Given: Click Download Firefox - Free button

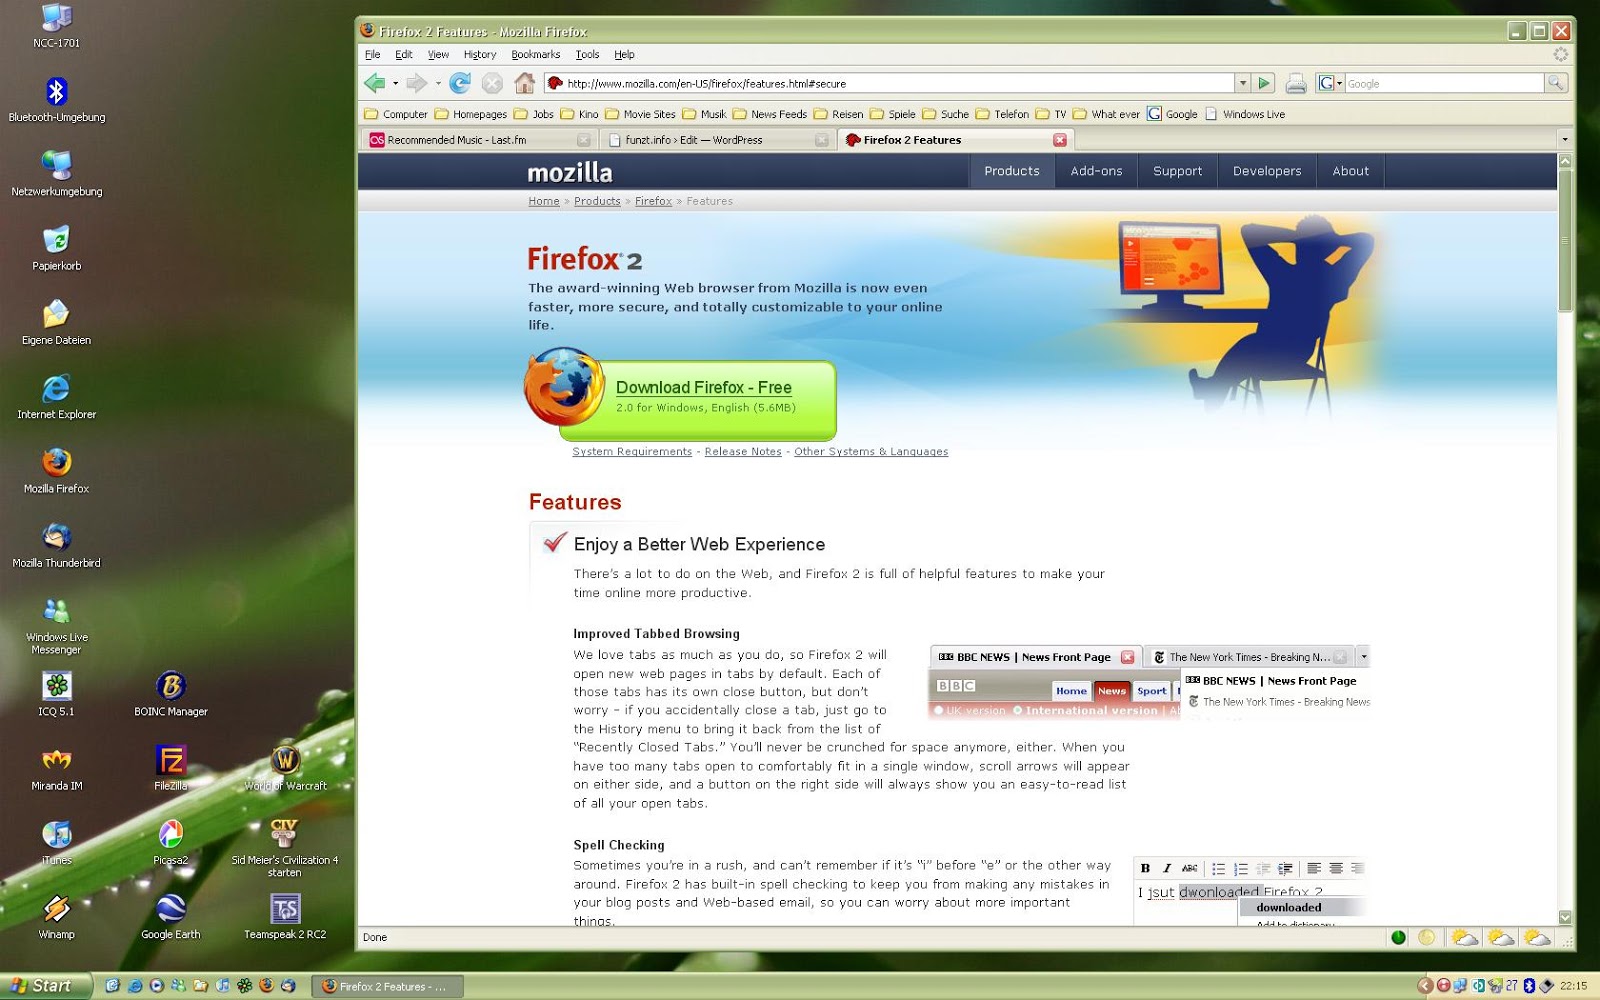Looking at the screenshot, I should (703, 388).
